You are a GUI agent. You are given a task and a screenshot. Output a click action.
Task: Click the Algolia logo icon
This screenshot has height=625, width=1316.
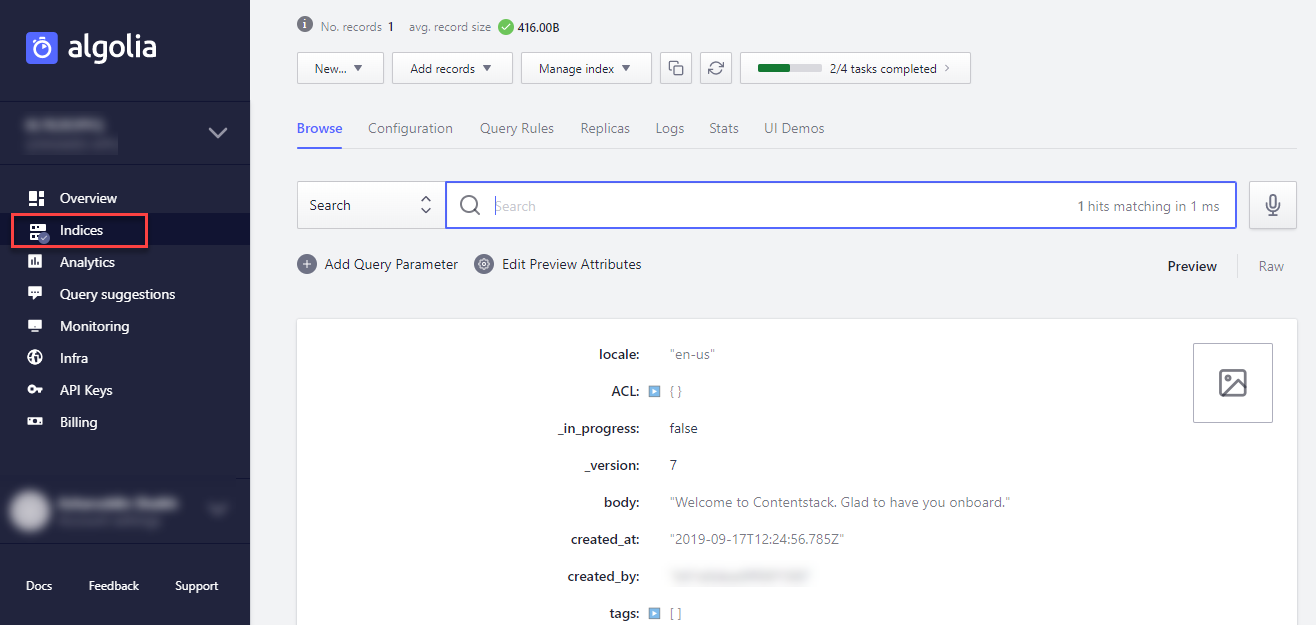click(x=42, y=47)
